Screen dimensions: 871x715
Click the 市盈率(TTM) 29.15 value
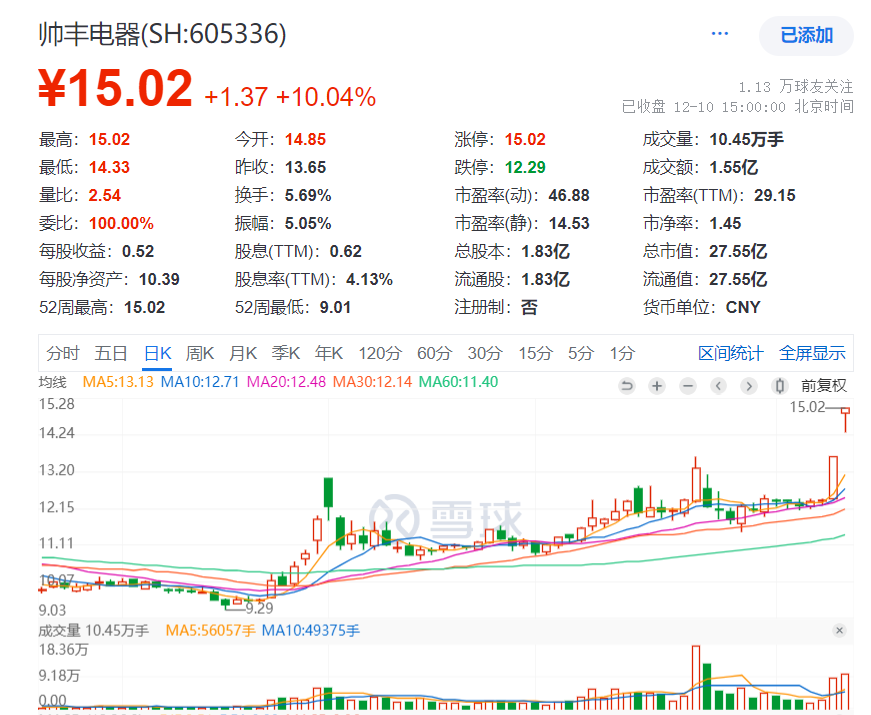(x=774, y=196)
